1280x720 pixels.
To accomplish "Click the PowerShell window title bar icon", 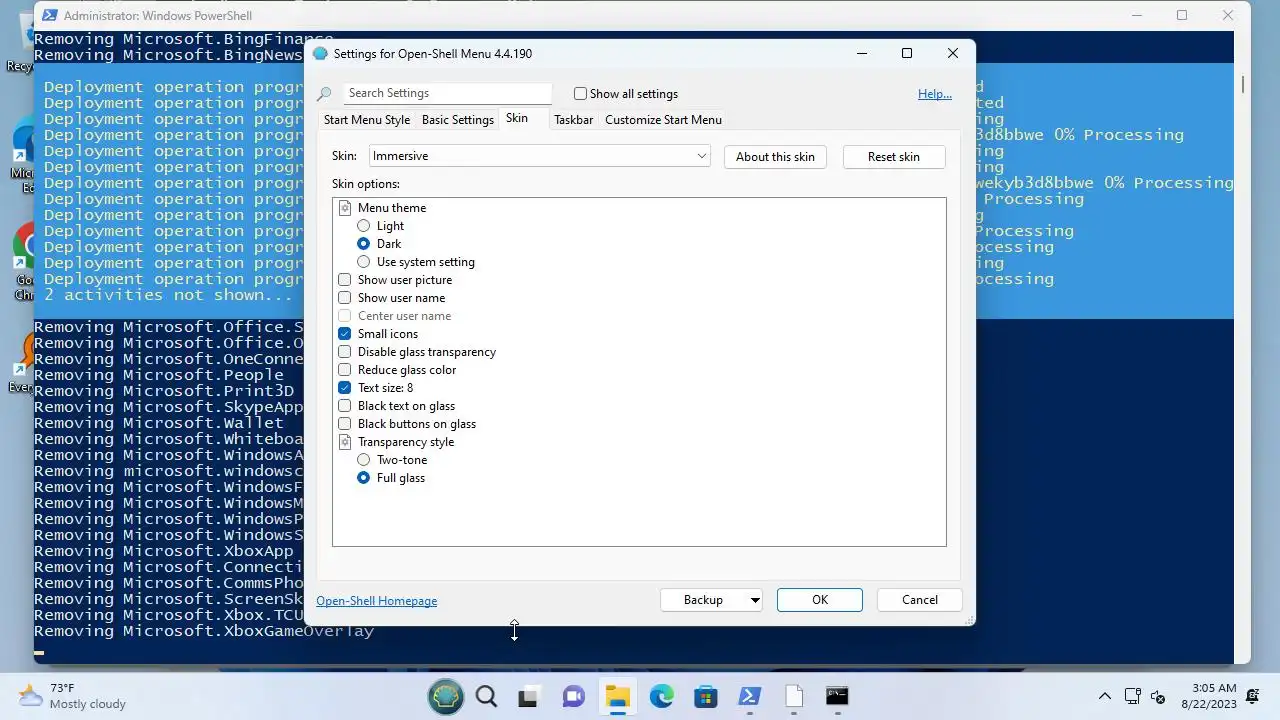I will [49, 15].
